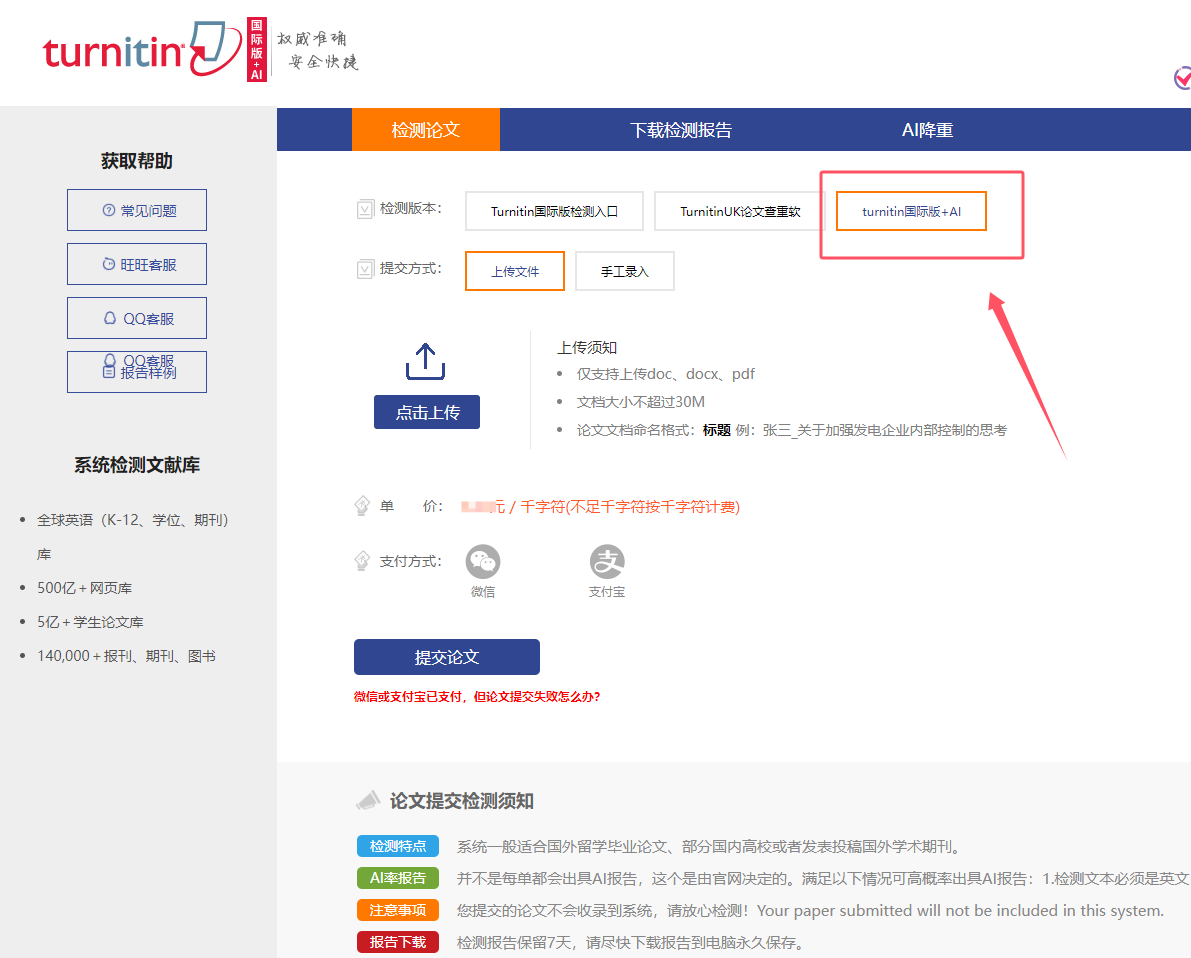Click the 500亿+网页库 list item

click(84, 588)
